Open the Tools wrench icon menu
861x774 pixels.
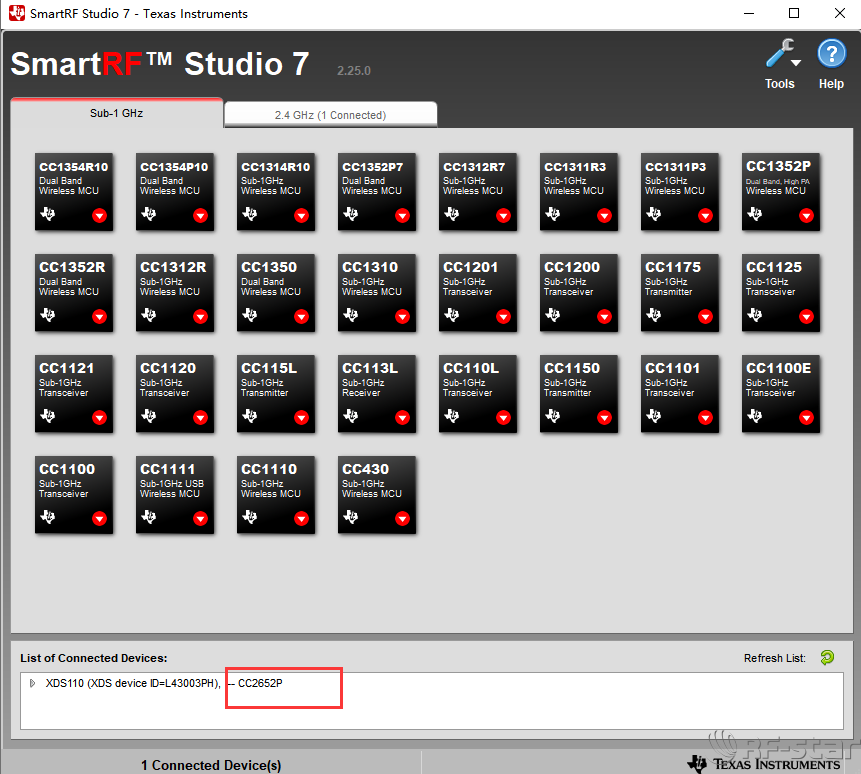point(779,56)
